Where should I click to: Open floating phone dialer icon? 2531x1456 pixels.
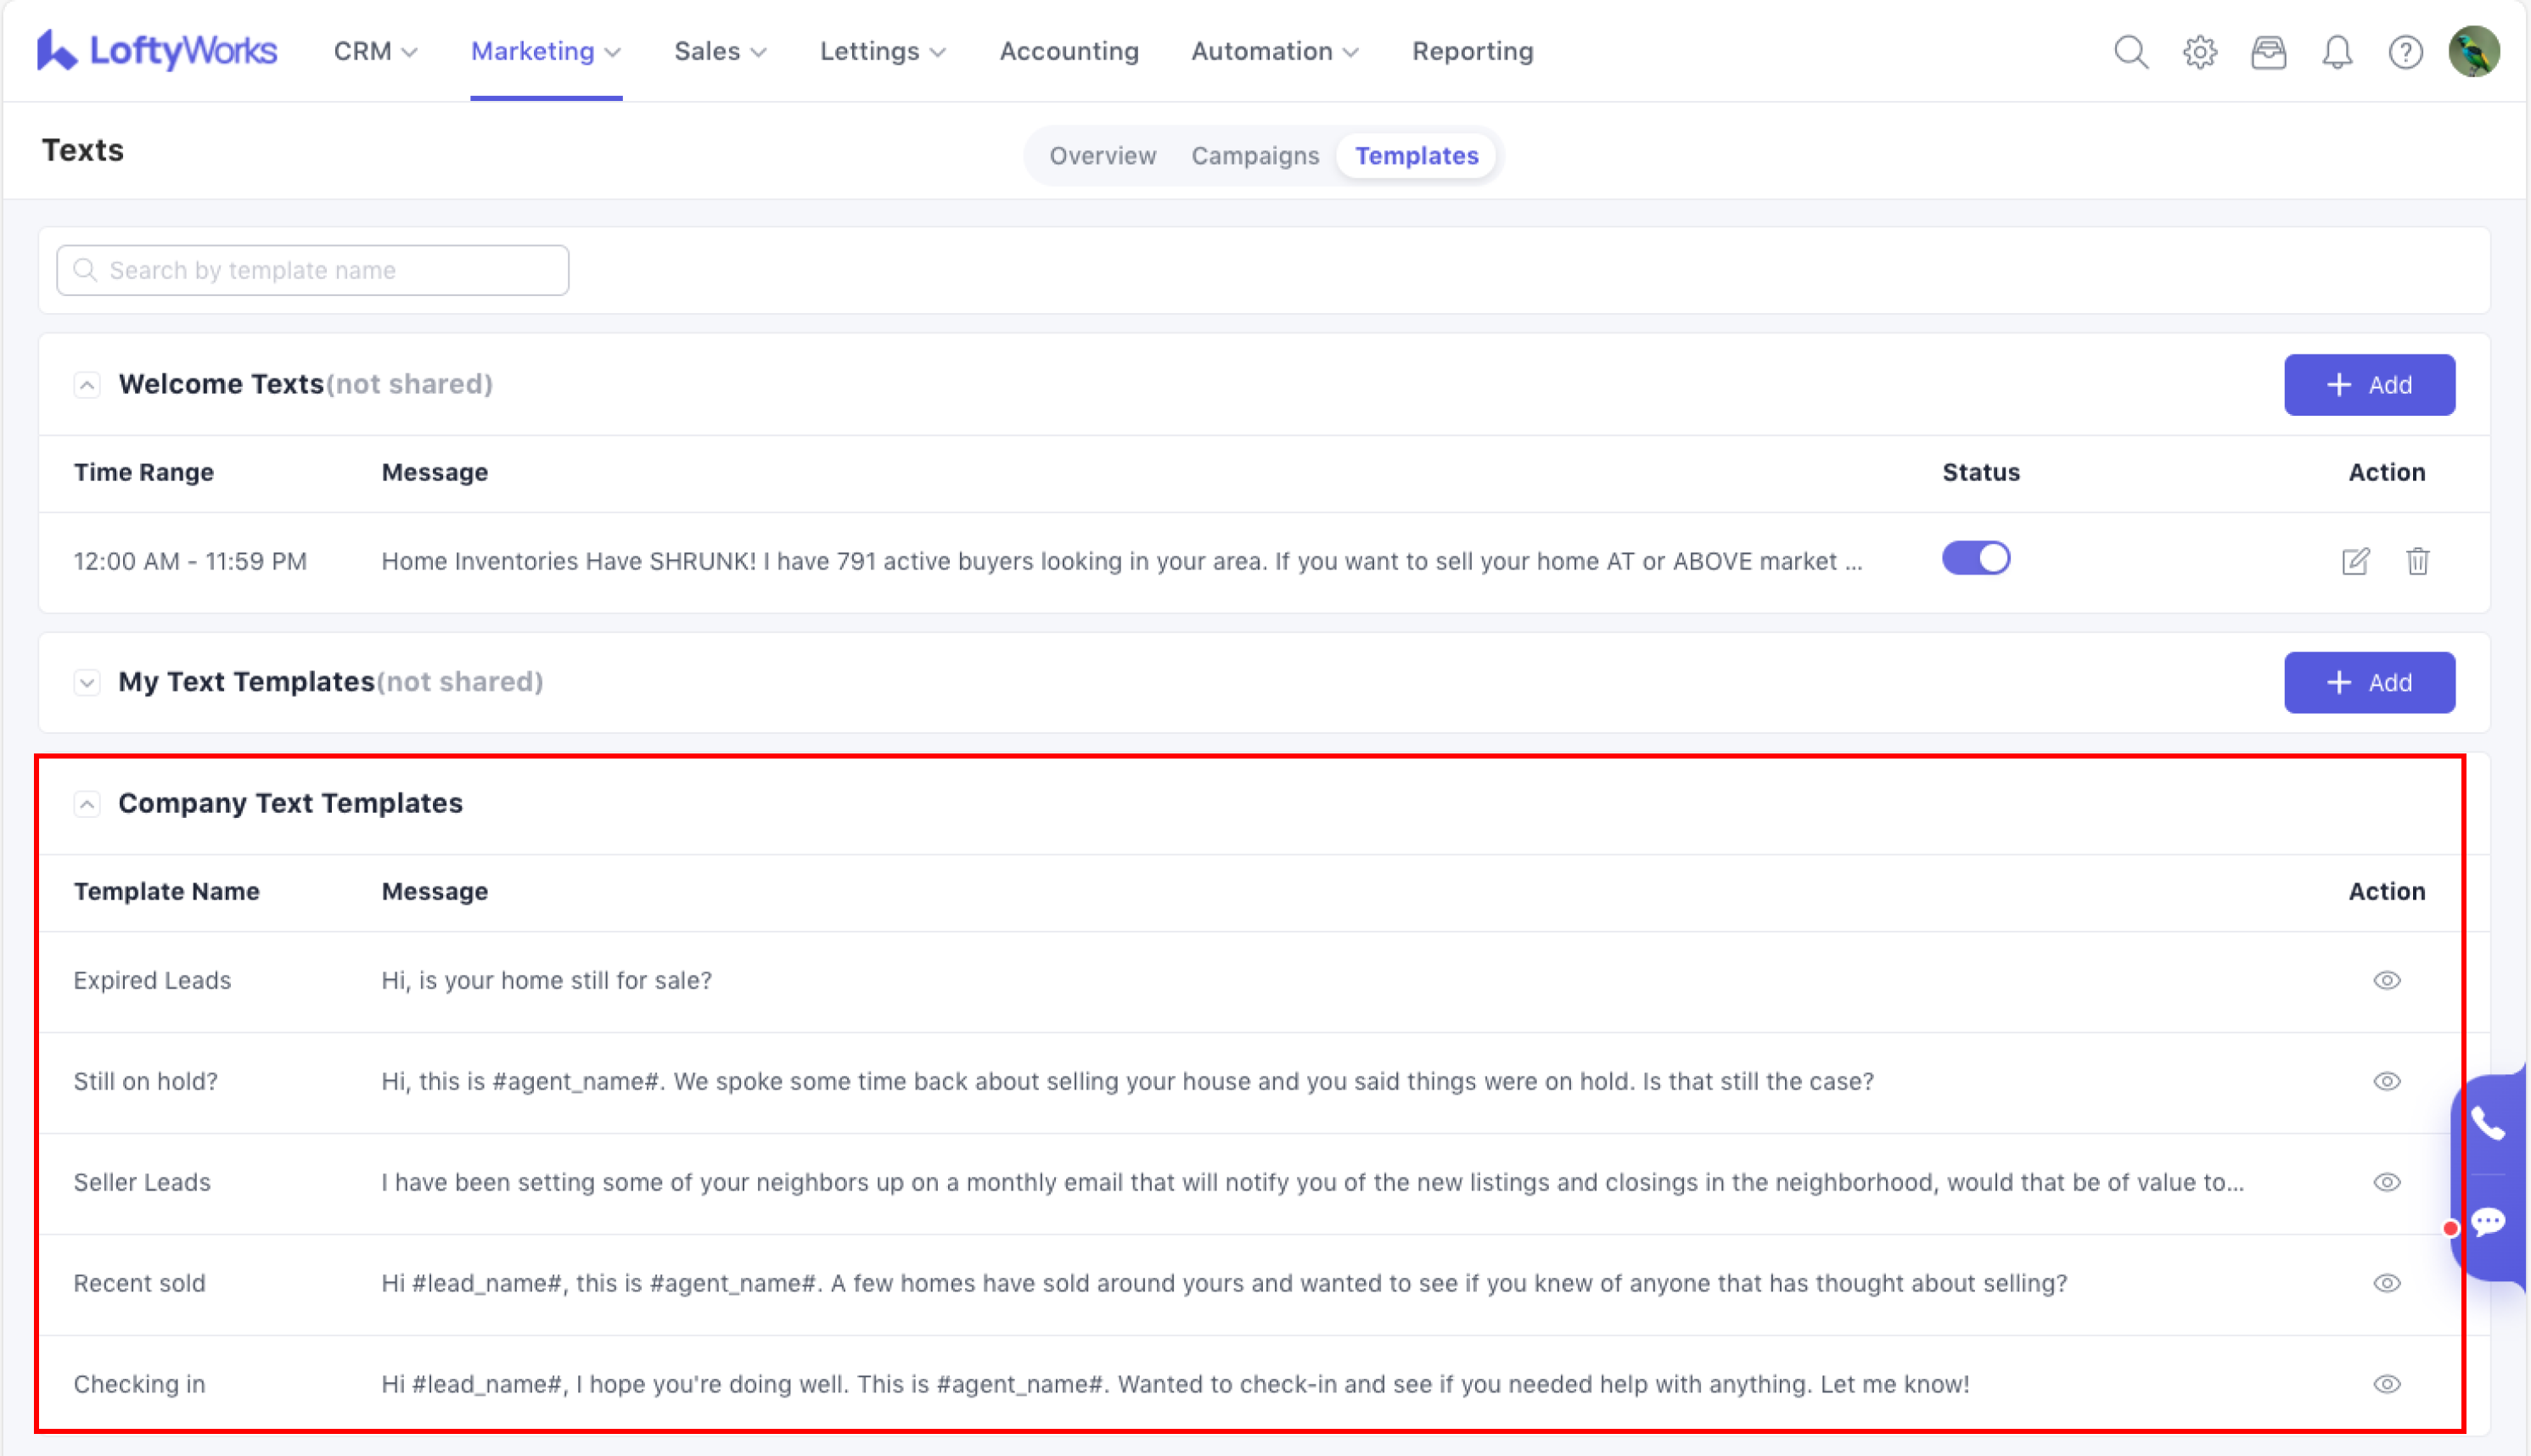click(x=2488, y=1124)
